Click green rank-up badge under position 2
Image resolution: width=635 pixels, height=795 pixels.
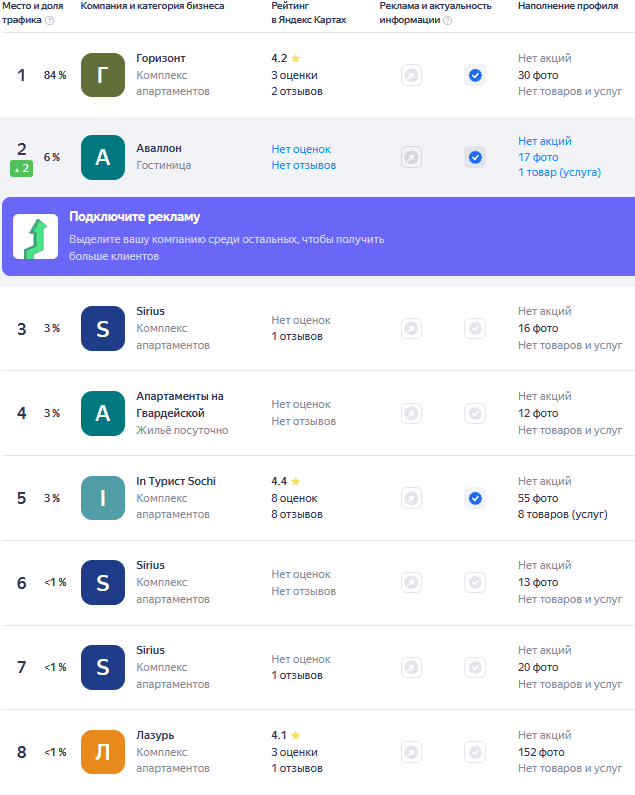[x=22, y=168]
